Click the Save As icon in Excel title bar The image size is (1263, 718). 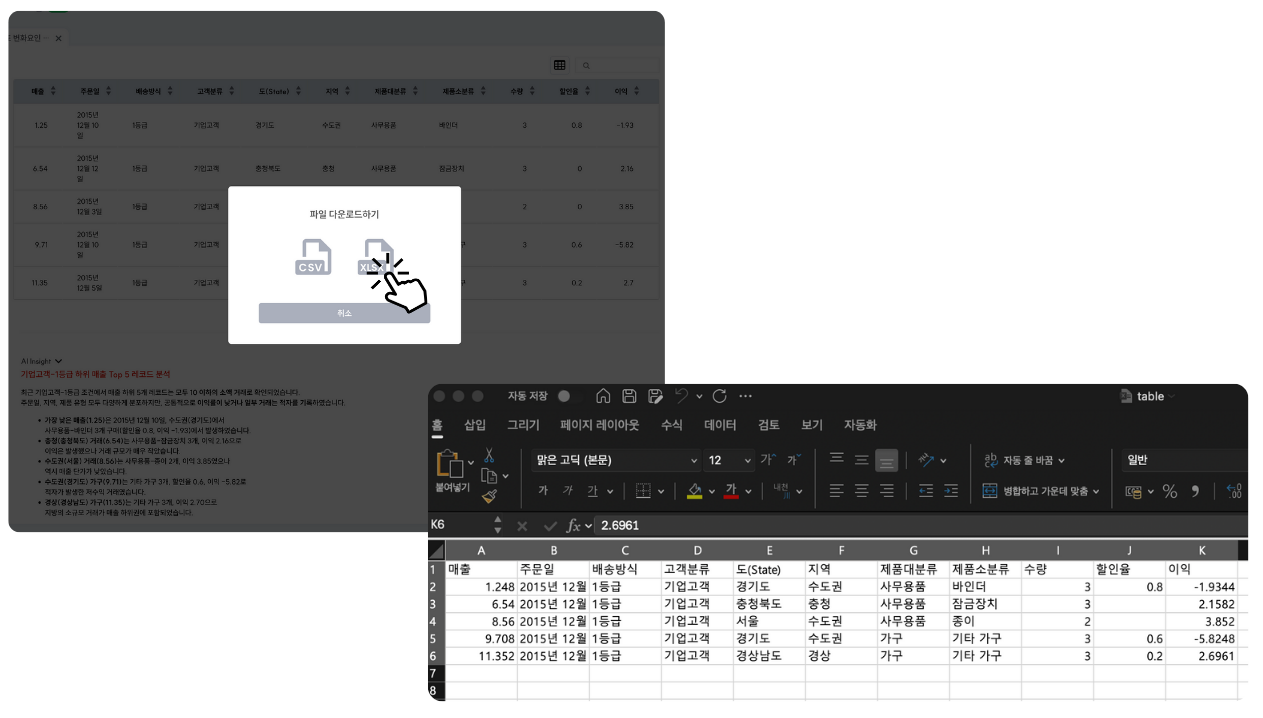655,396
